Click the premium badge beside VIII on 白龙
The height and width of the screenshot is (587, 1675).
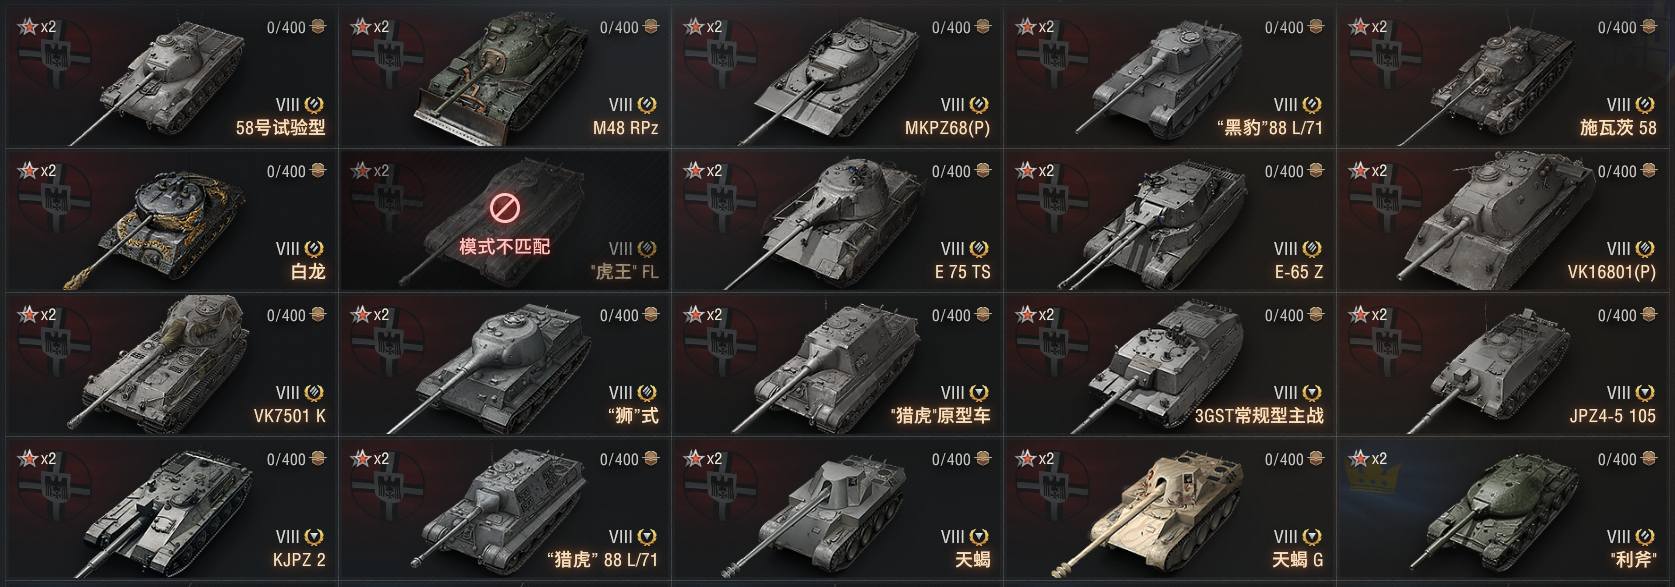[314, 249]
